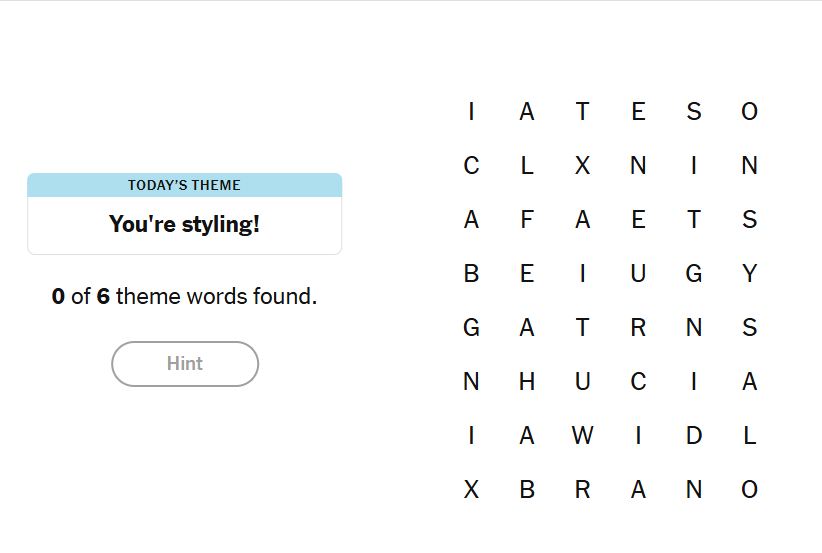Tap the X in the bottom row
Screen dimensions: 822x553
coord(472,490)
